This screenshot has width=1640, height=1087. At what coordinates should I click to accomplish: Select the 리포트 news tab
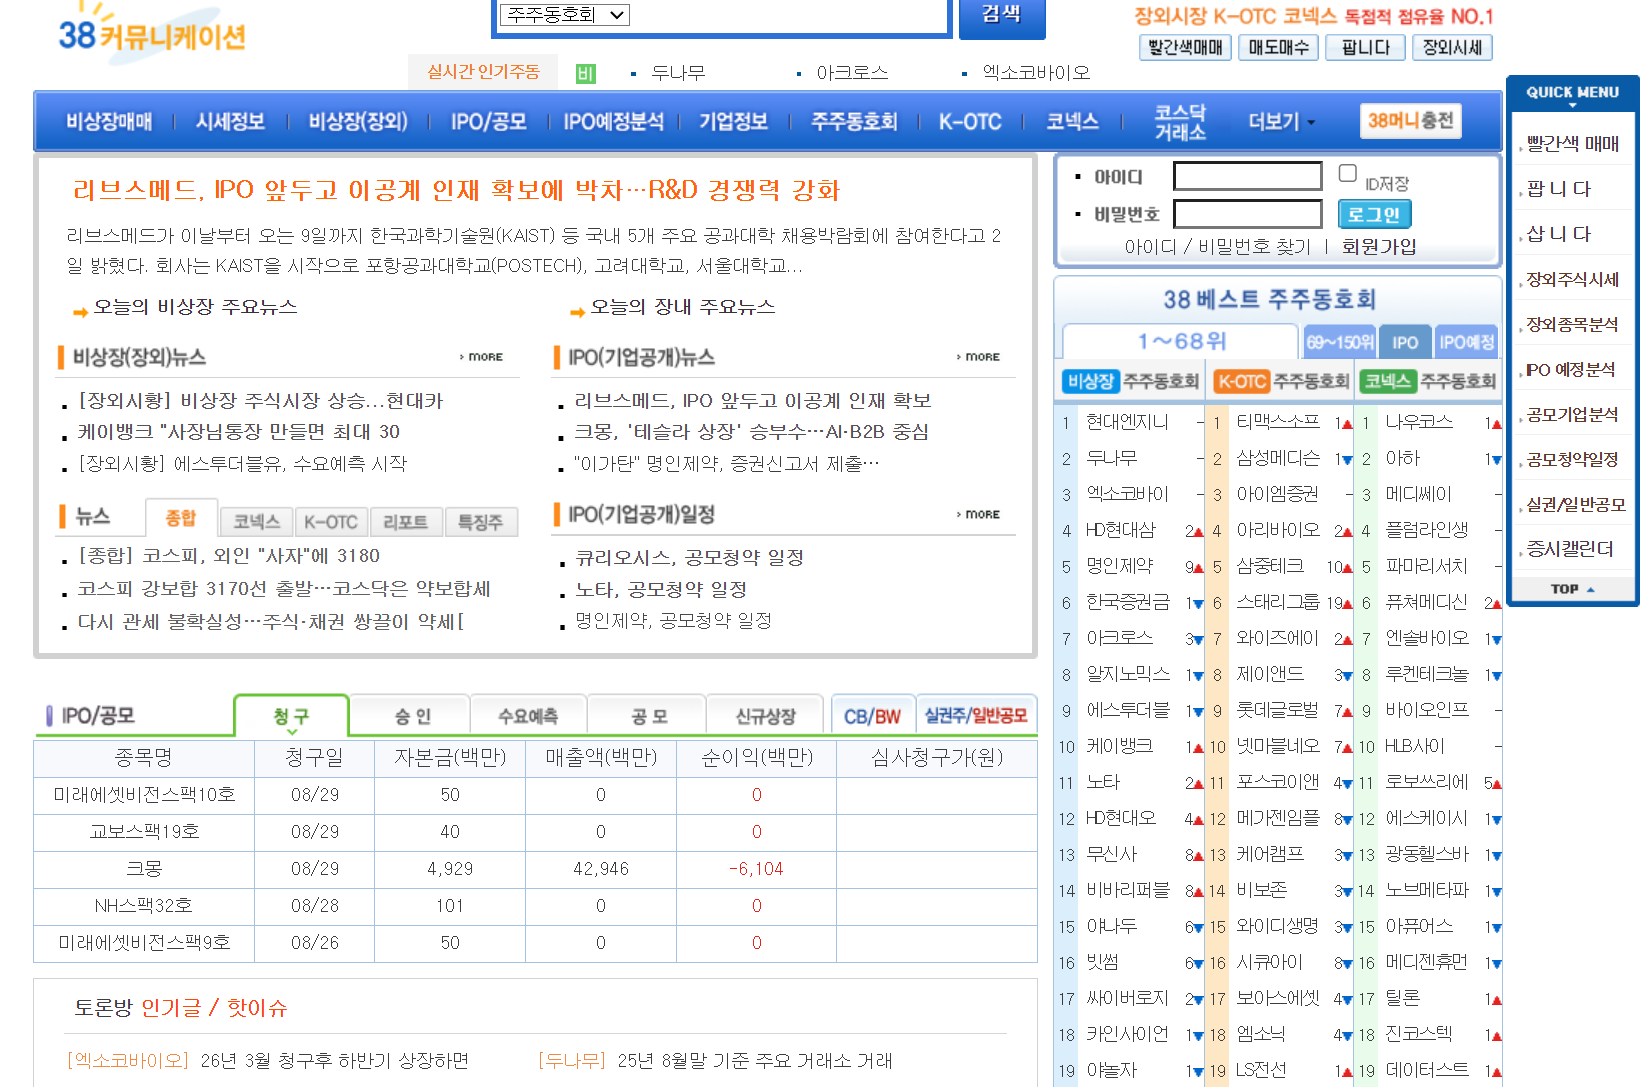click(x=406, y=522)
